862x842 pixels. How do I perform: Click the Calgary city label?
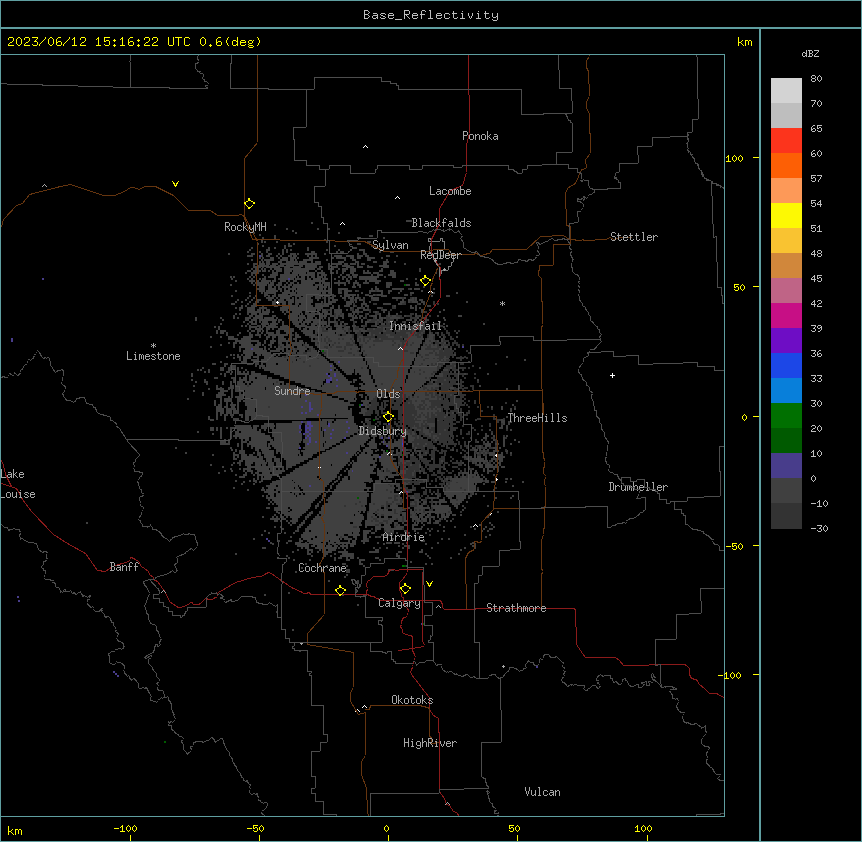(x=399, y=603)
